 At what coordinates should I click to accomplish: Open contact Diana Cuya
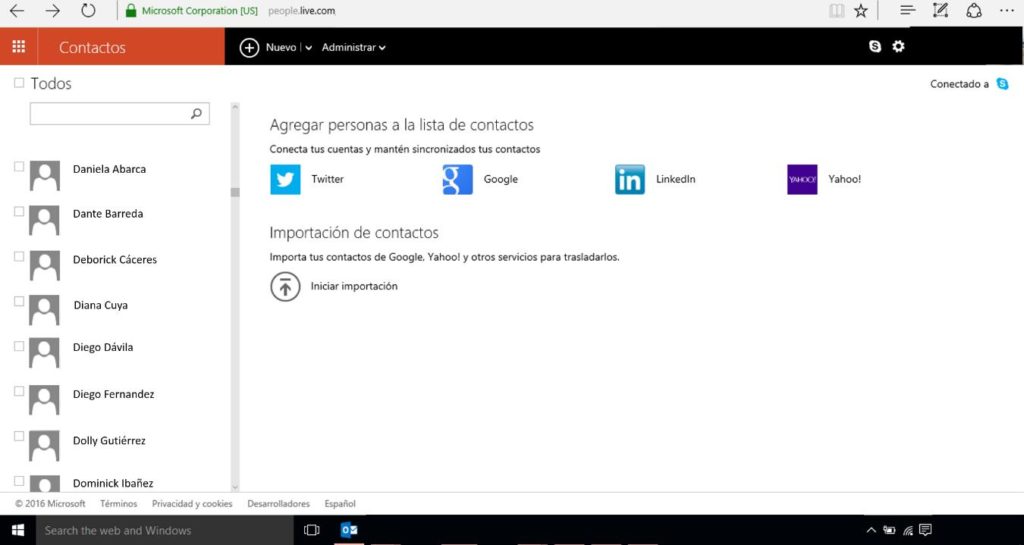pos(101,305)
